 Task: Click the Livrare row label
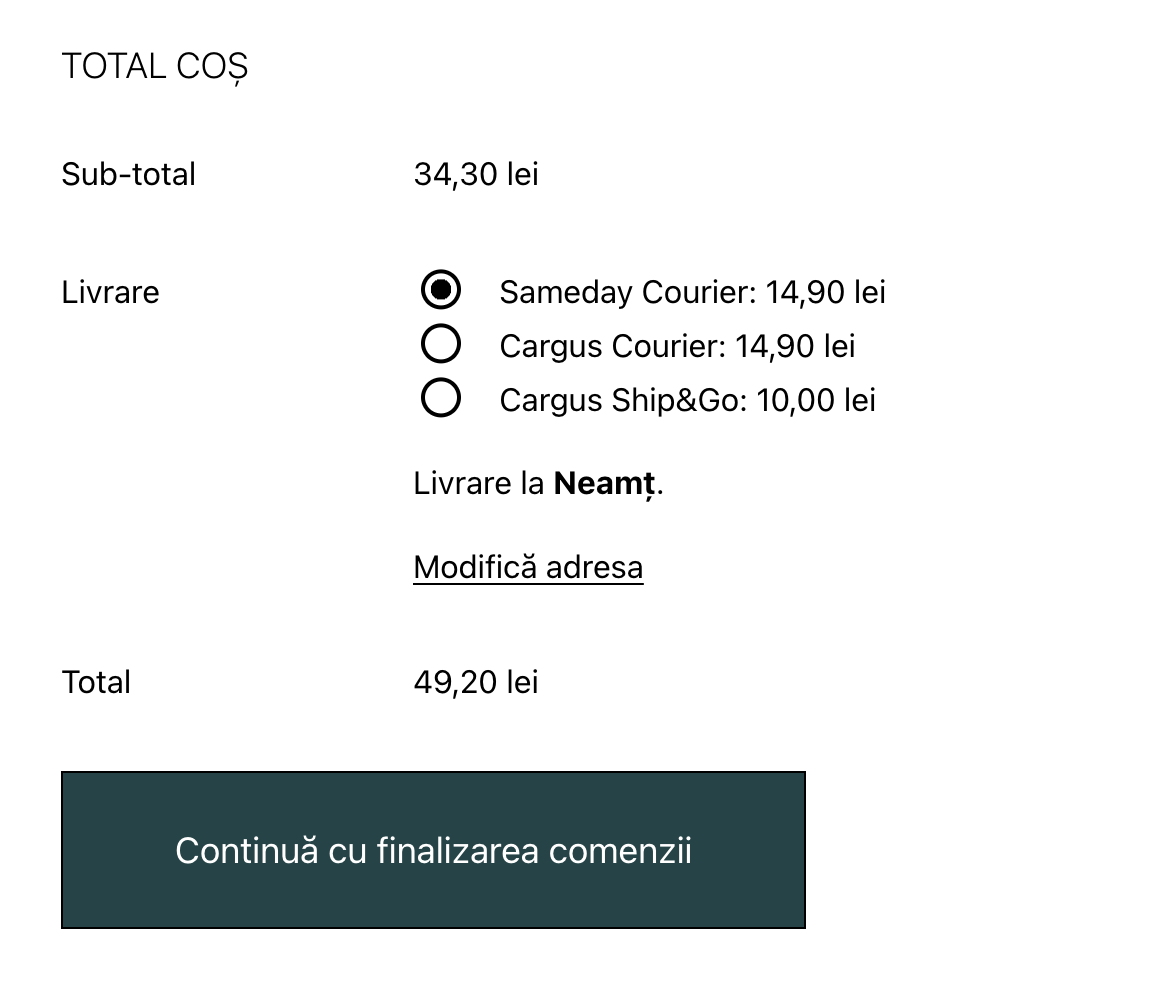click(111, 292)
